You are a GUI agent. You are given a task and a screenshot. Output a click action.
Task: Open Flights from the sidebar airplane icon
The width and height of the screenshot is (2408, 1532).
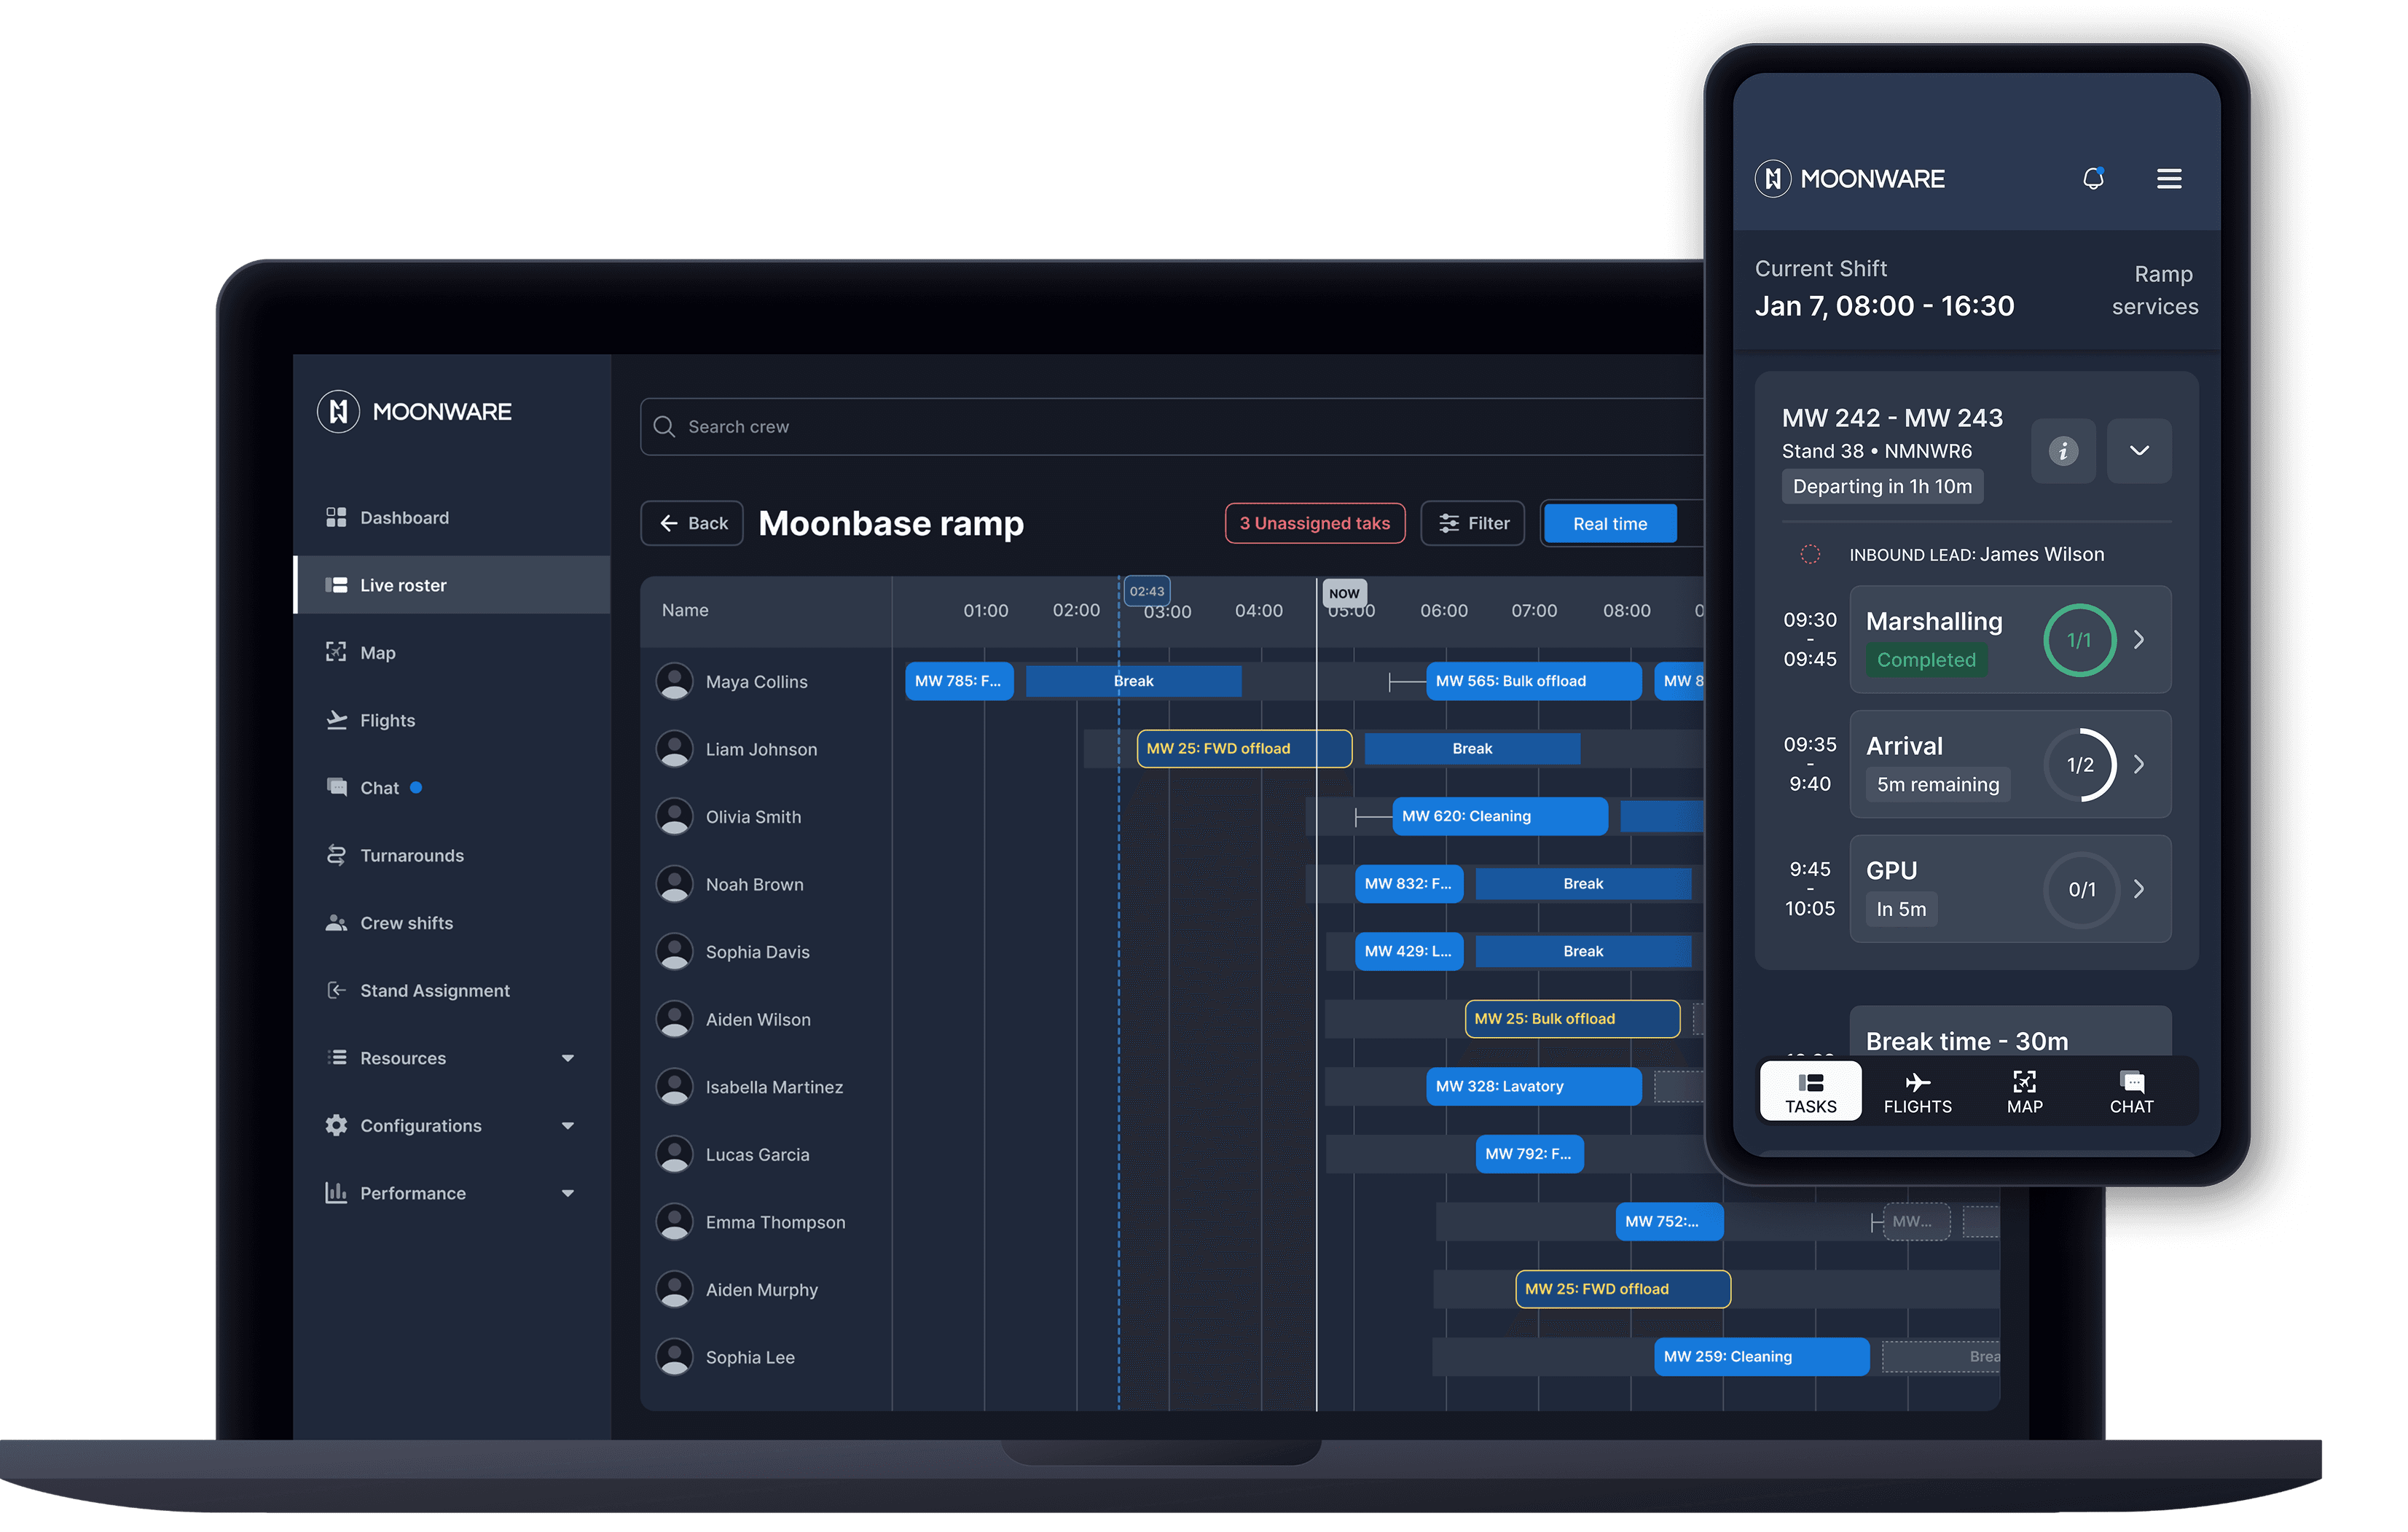(336, 720)
